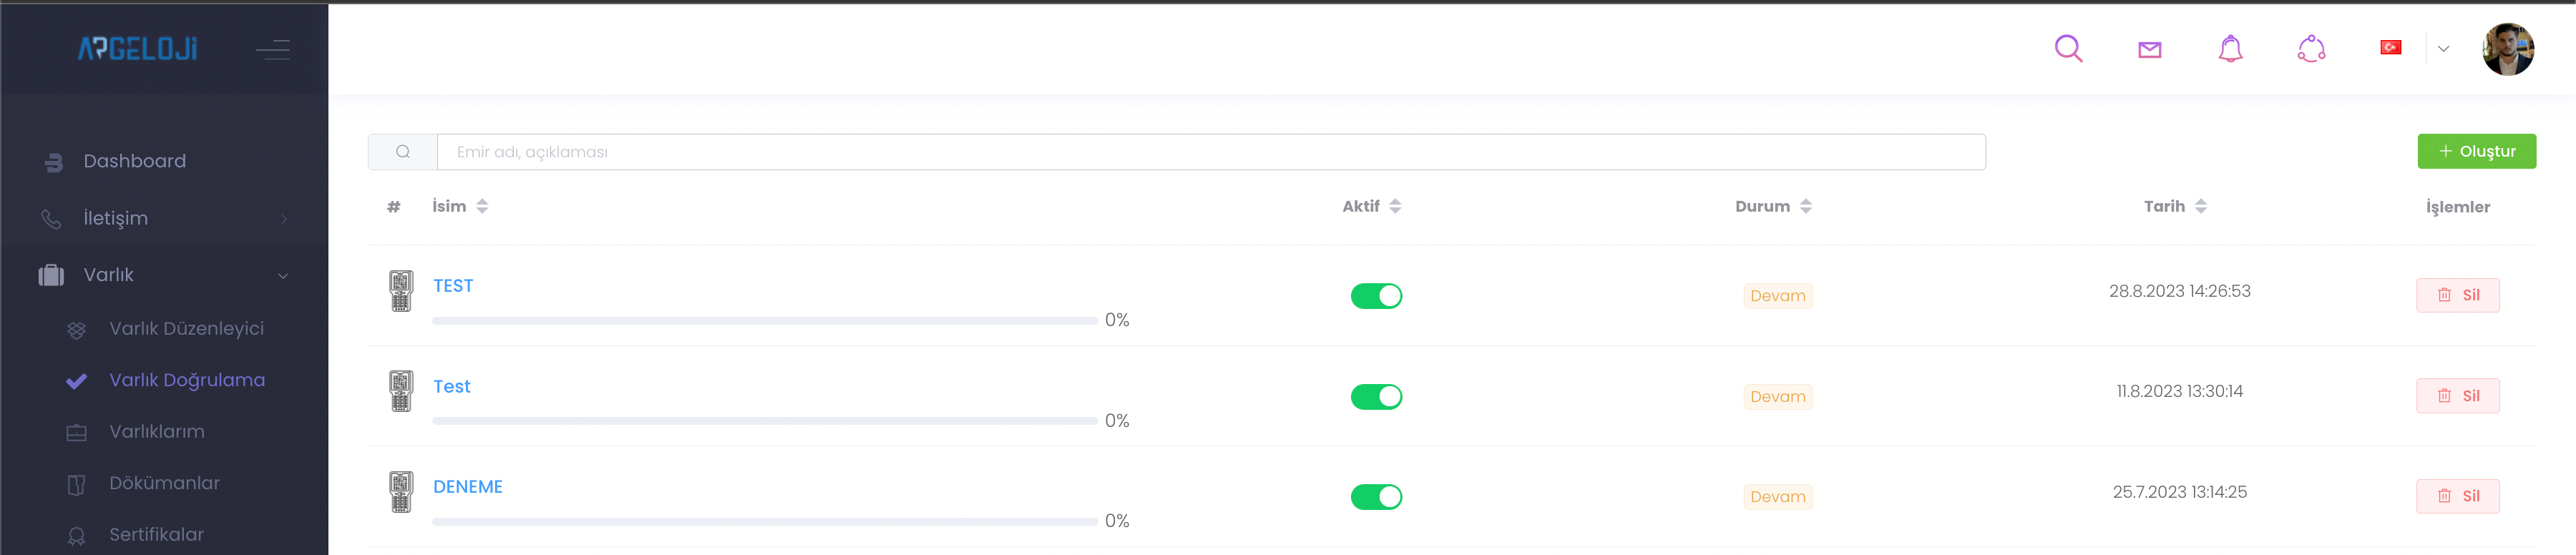Click the search magnifier icon in header
Image resolution: width=2576 pixels, height=555 pixels.
tap(2068, 48)
